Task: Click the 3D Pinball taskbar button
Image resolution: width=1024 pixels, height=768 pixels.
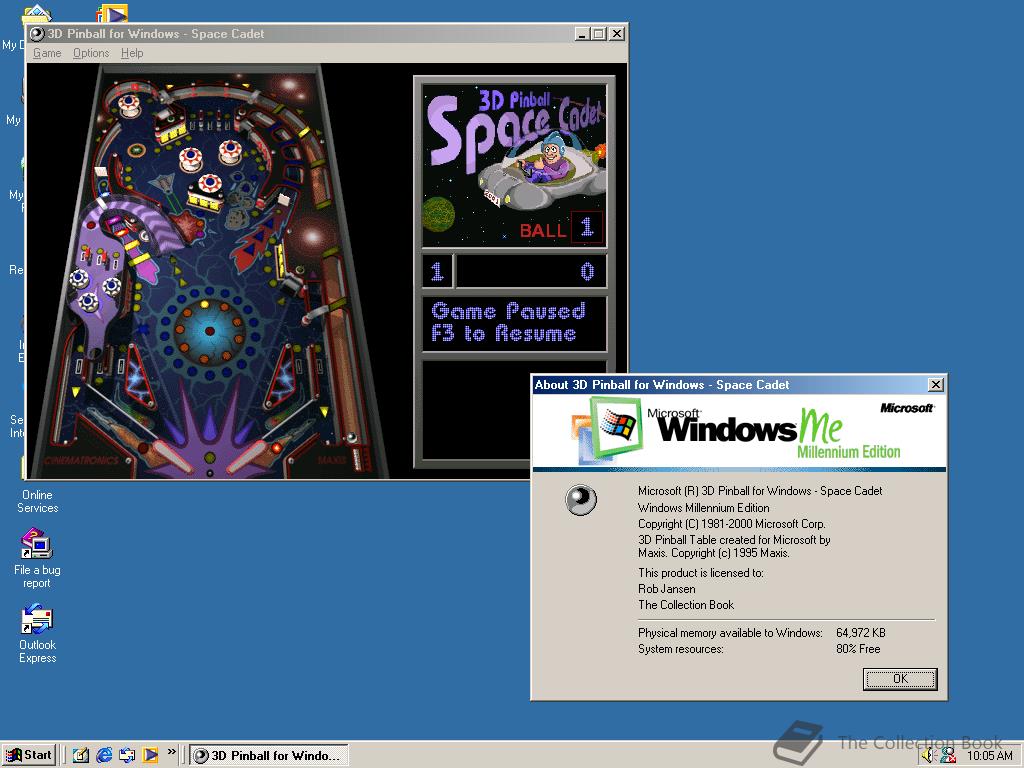Action: 268,756
